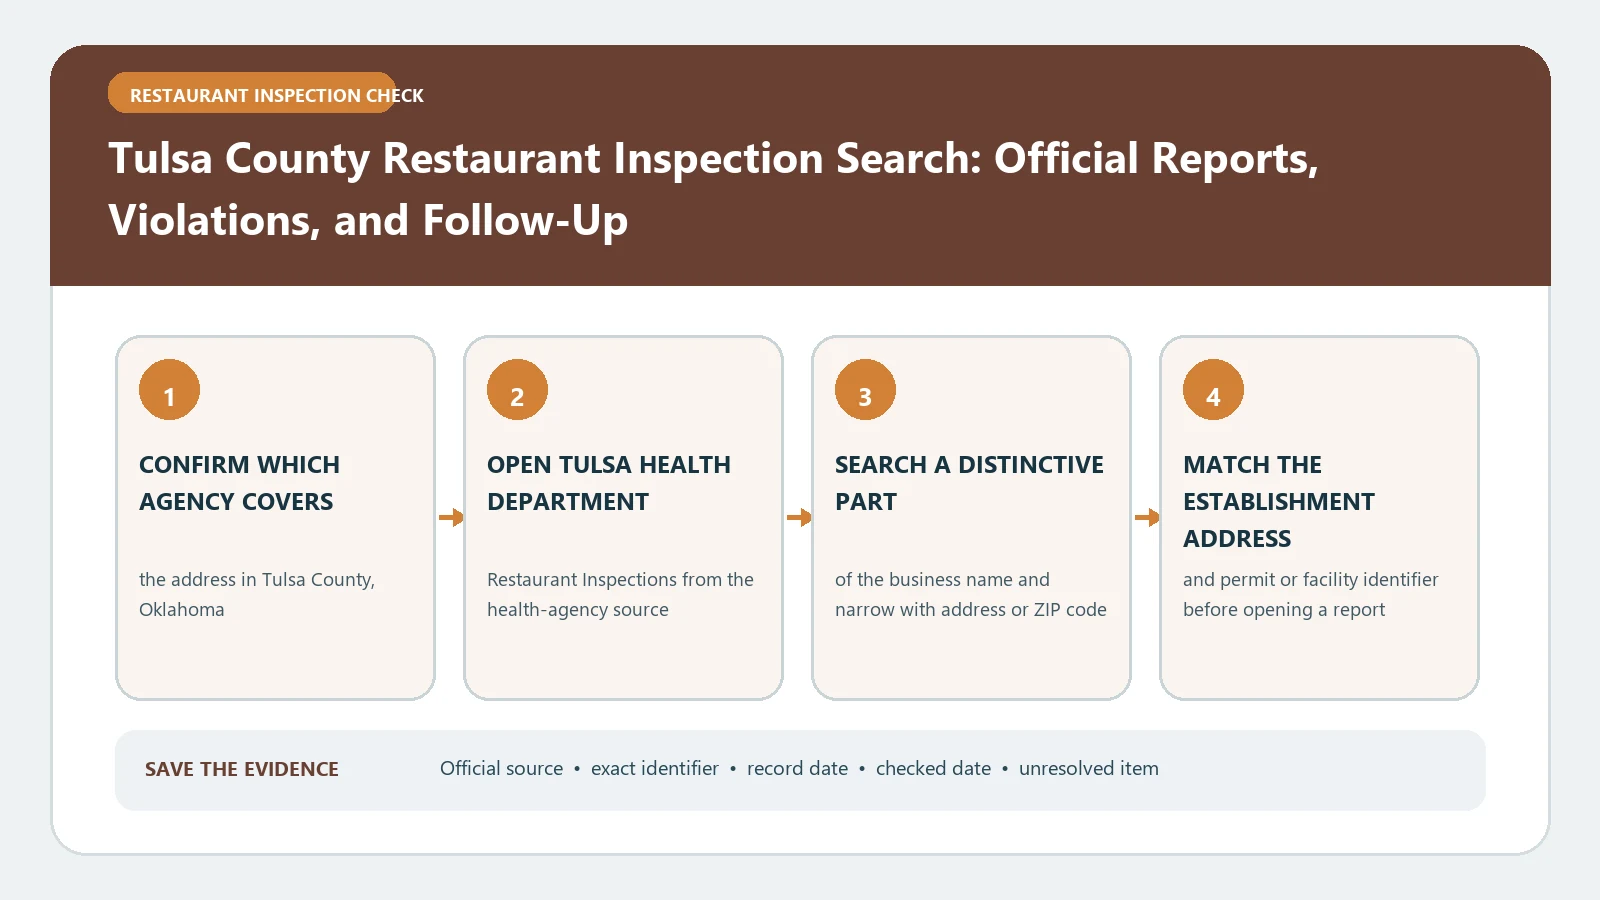
Task: Click 'checked date' in the evidence bar
Action: (x=933, y=768)
